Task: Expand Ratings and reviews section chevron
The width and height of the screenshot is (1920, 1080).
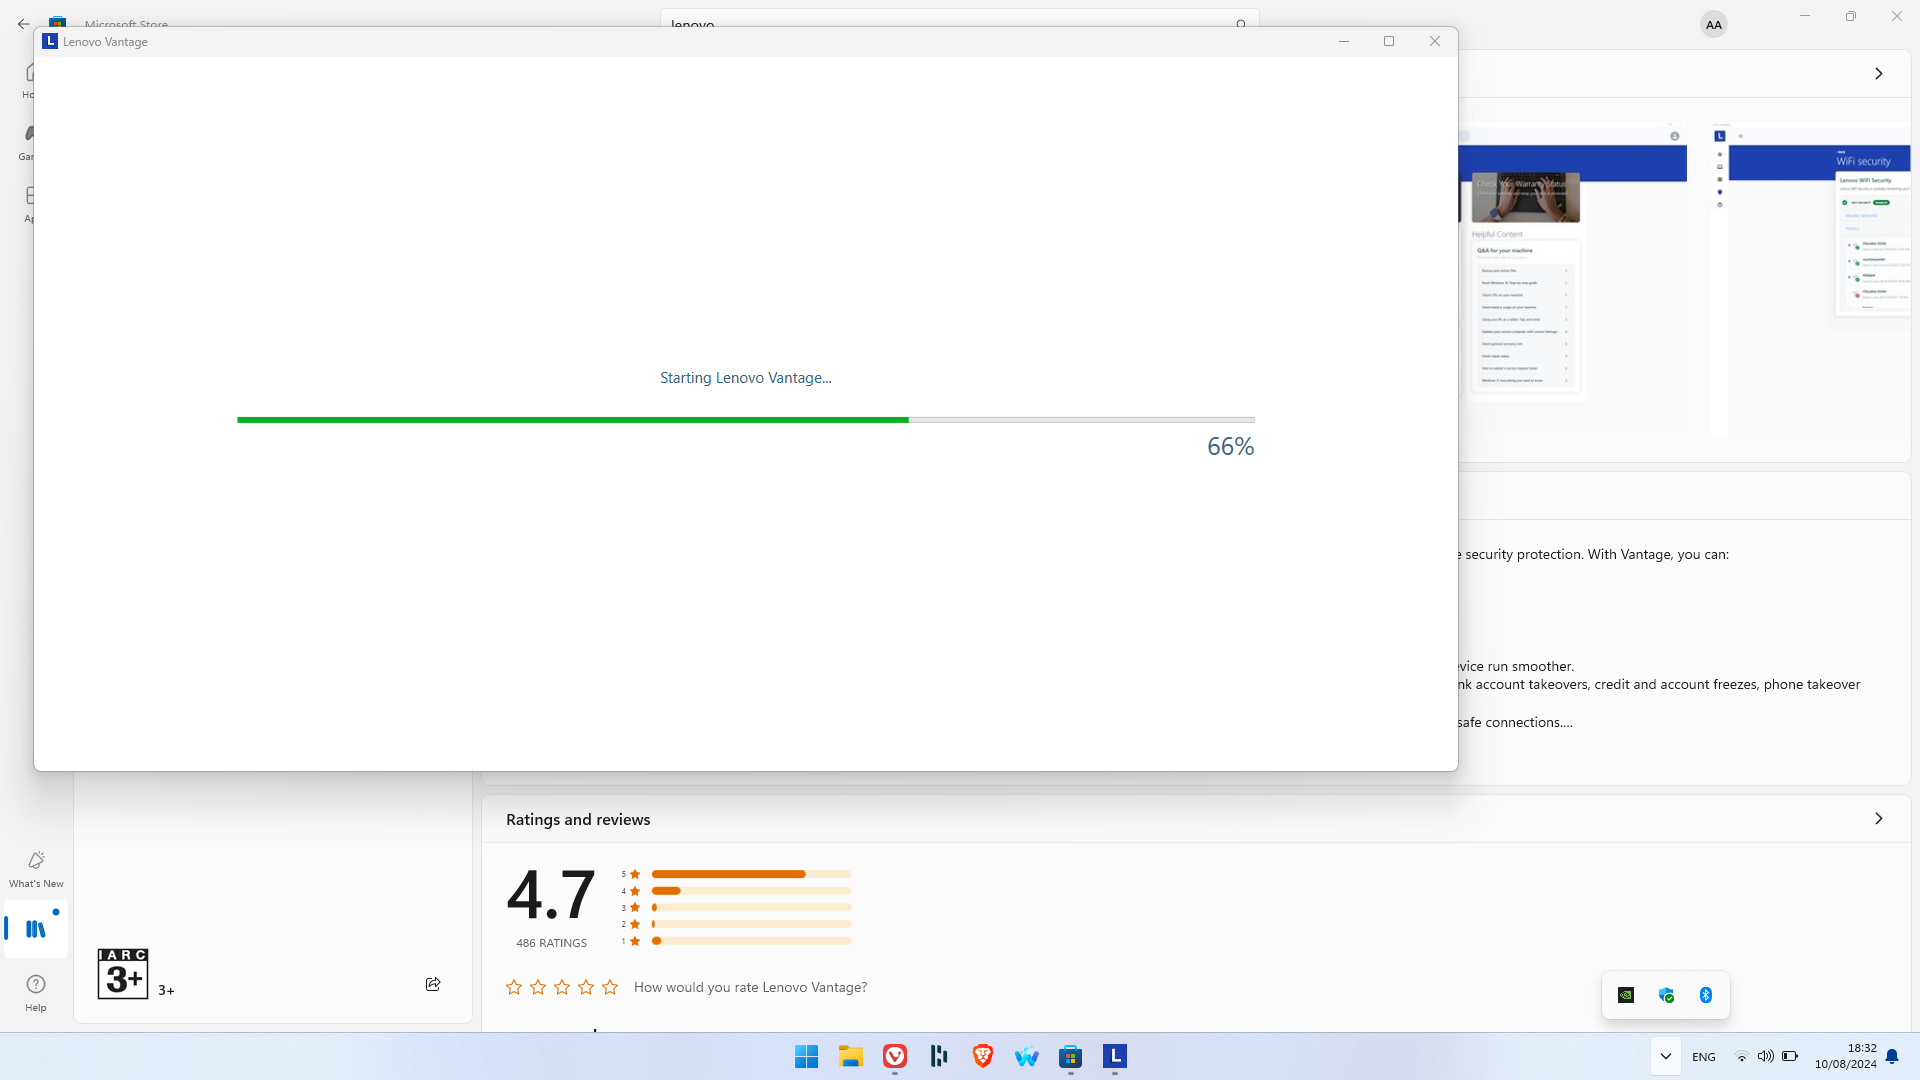Action: click(1878, 819)
